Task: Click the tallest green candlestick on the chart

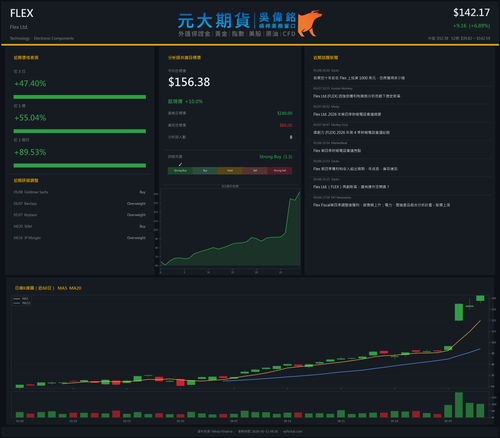Action: pyautogui.click(x=459, y=312)
